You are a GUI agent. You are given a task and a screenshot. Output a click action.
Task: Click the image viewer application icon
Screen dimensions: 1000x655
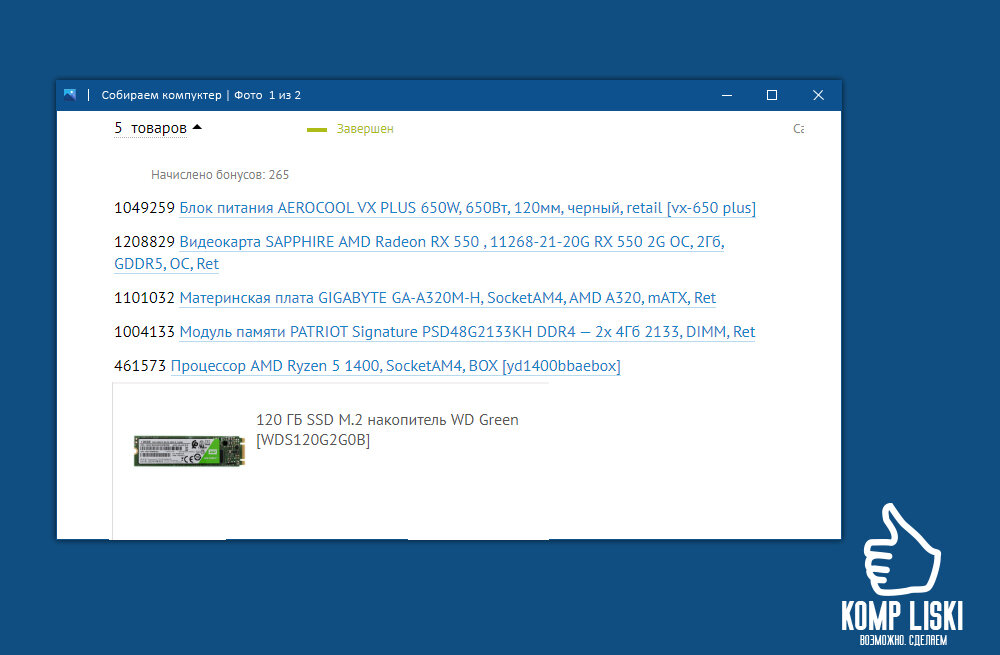[69, 95]
